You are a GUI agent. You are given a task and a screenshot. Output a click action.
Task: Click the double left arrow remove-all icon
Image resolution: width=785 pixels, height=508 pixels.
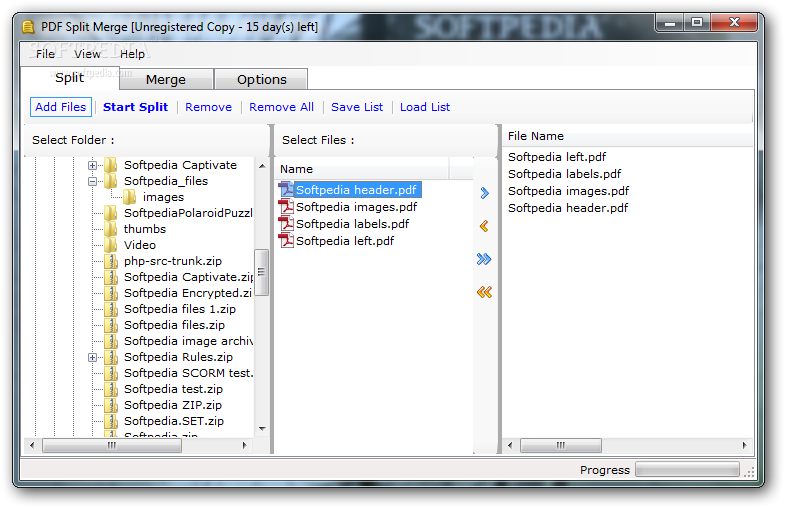[484, 292]
